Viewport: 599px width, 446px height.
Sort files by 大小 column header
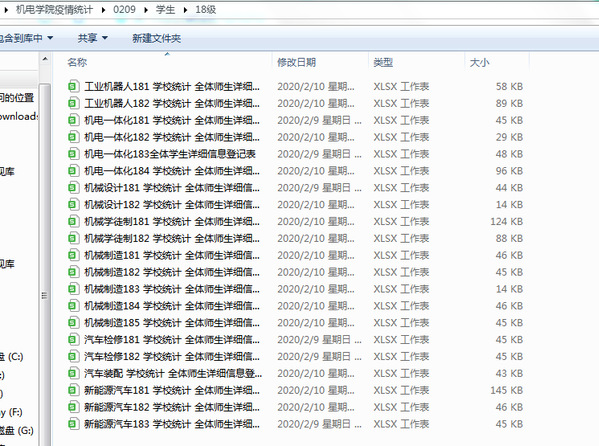pos(479,62)
